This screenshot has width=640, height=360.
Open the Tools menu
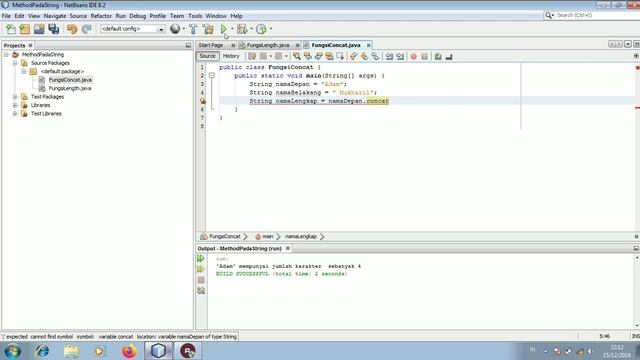(195, 16)
